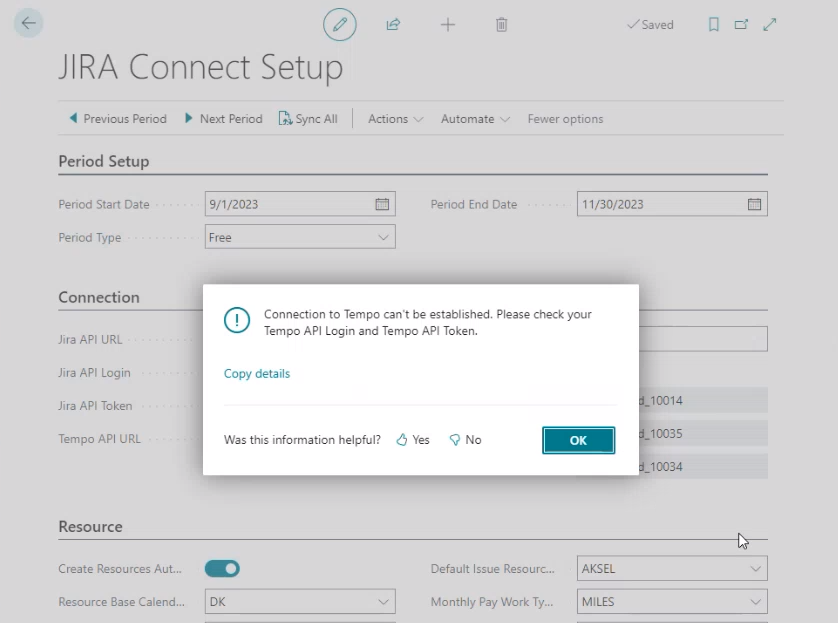Delete record with trash icon

click(x=501, y=25)
